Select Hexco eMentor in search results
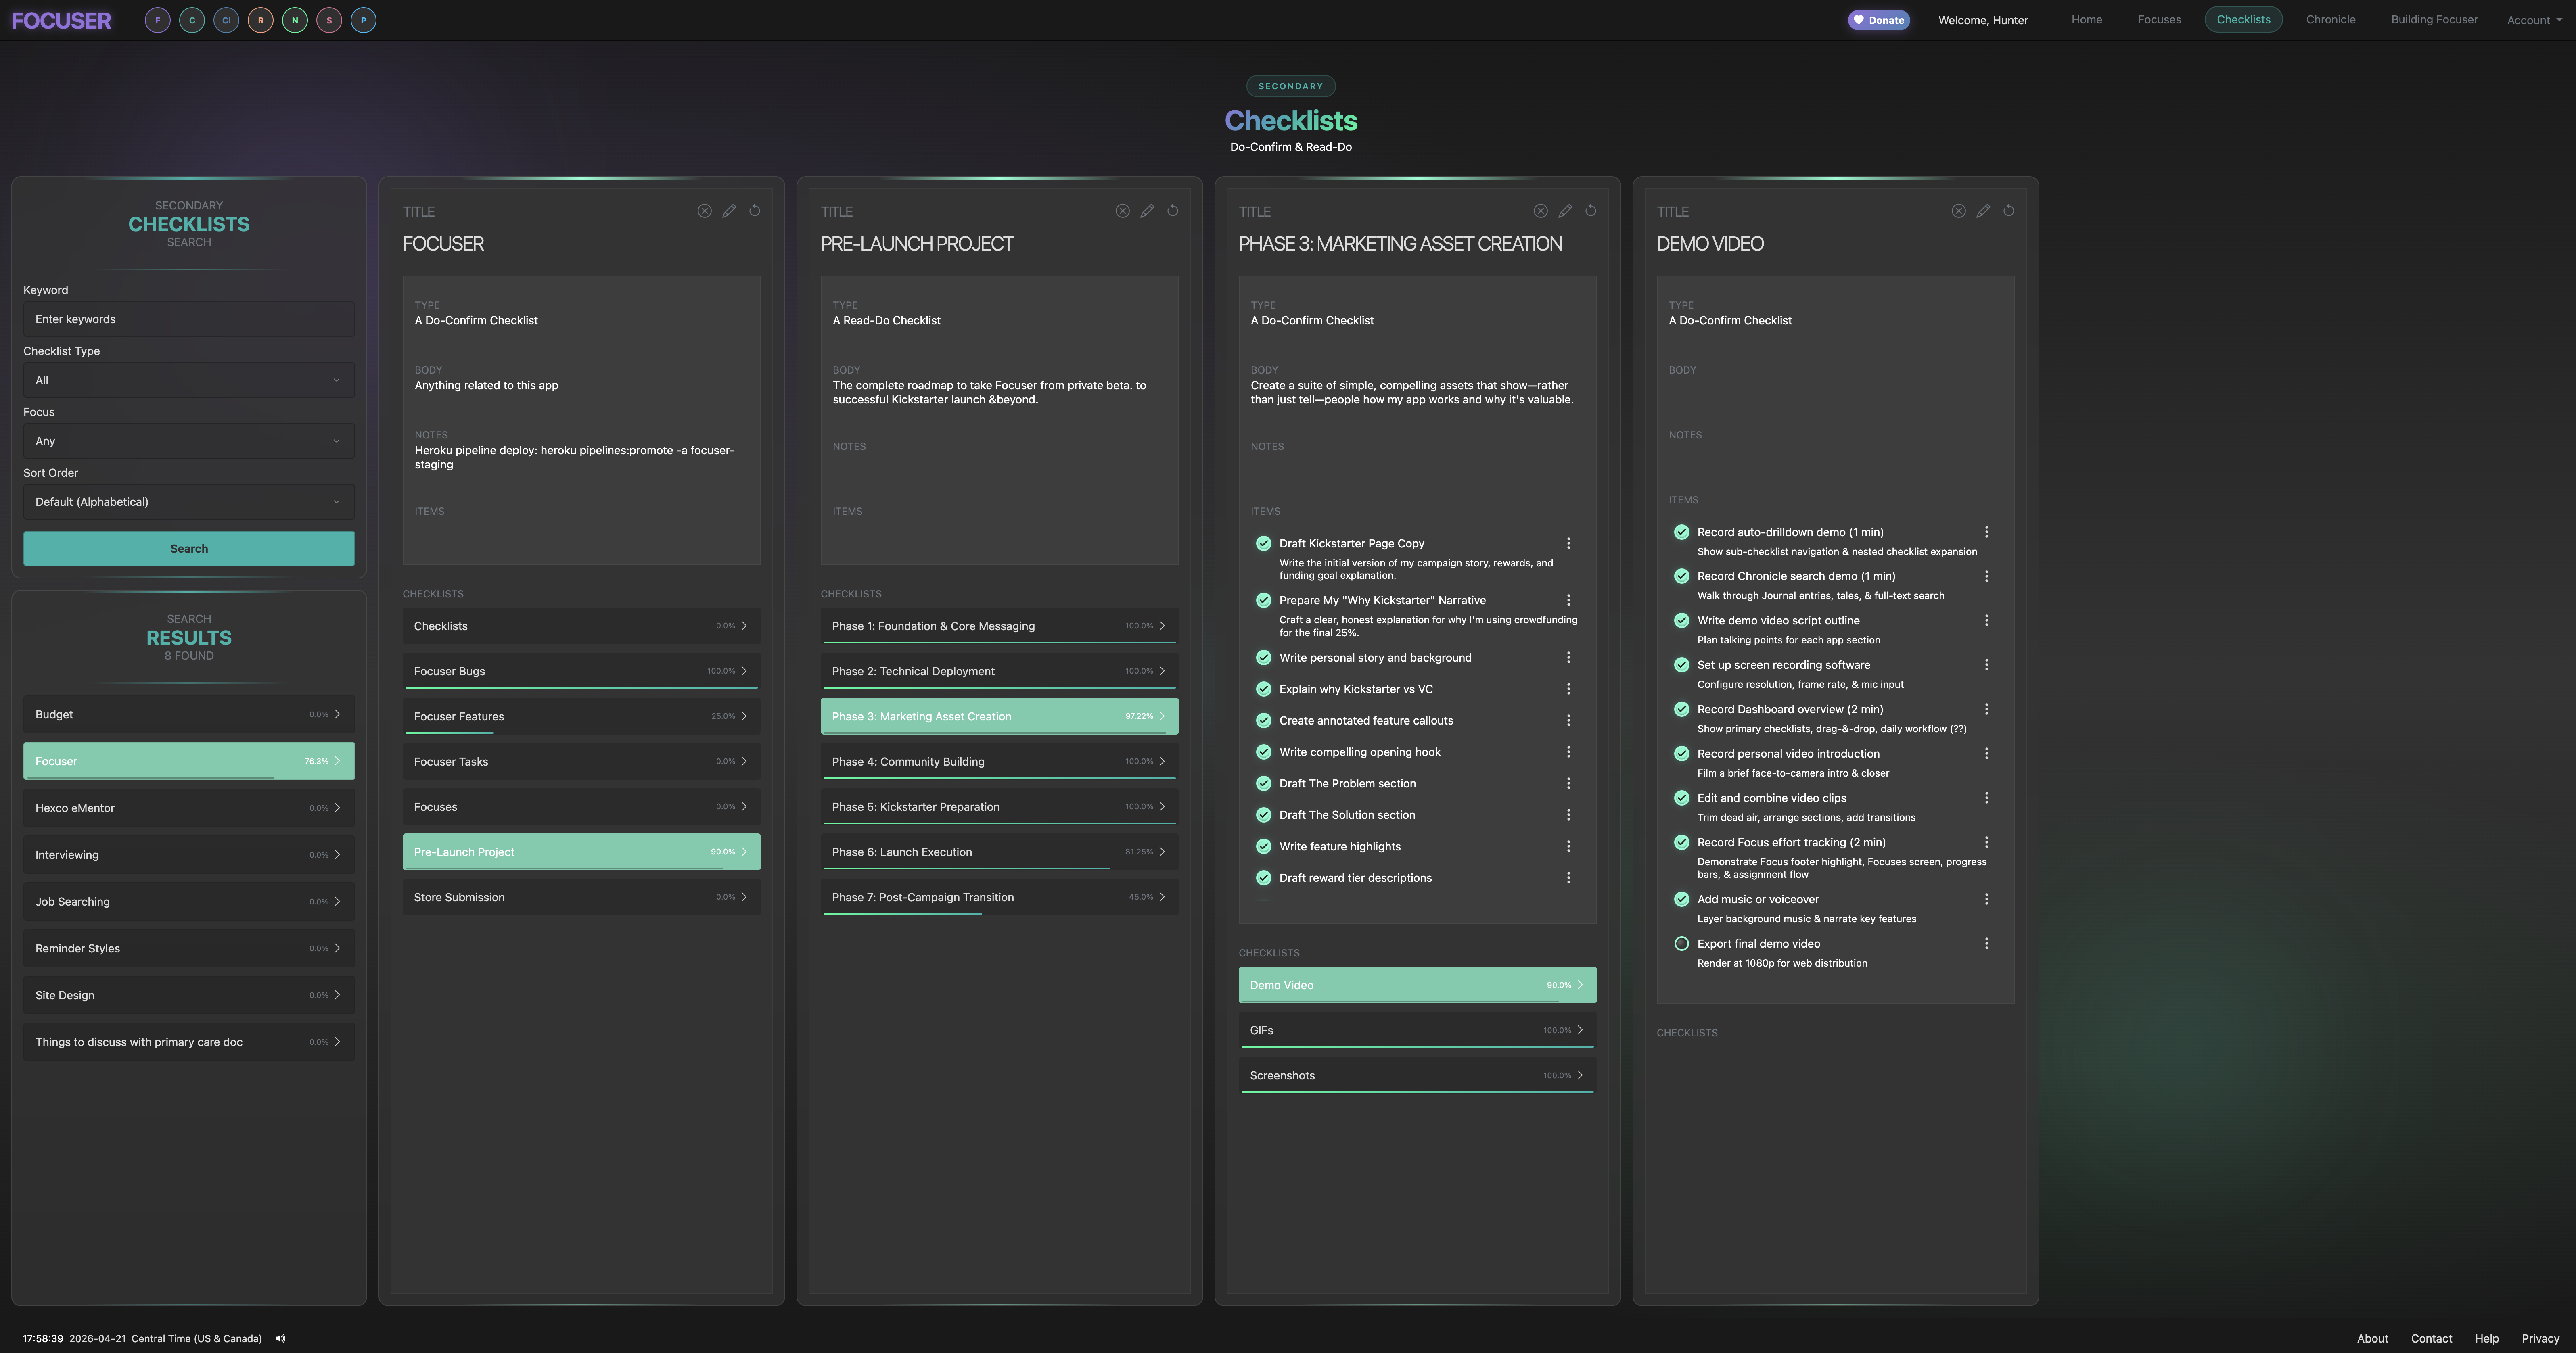This screenshot has height=1353, width=2576. coord(189,808)
